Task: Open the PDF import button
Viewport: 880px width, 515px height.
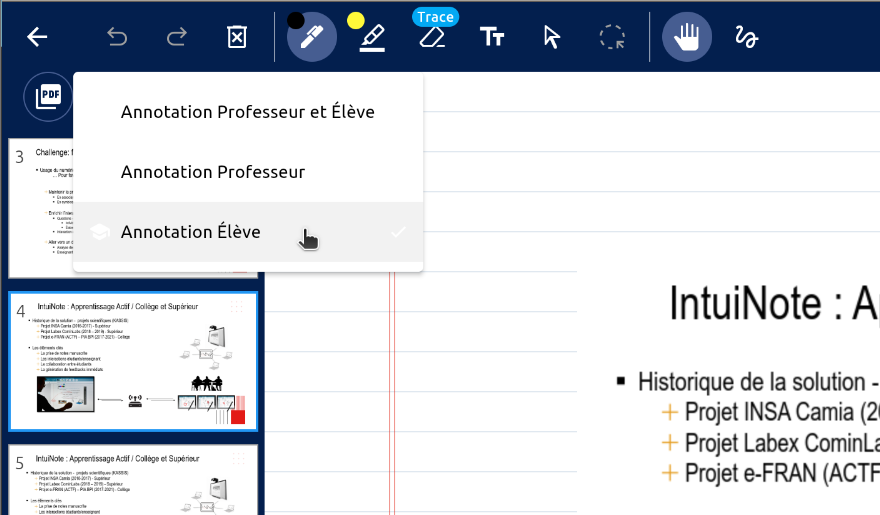Action: [48, 96]
